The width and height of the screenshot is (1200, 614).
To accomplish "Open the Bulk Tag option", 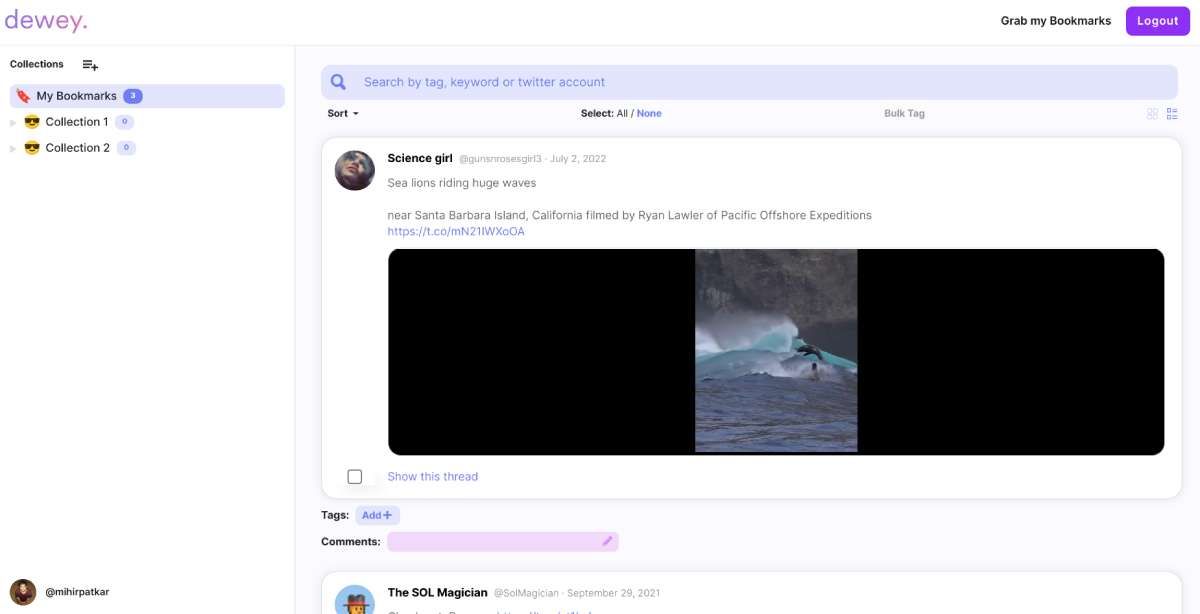I will [903, 113].
